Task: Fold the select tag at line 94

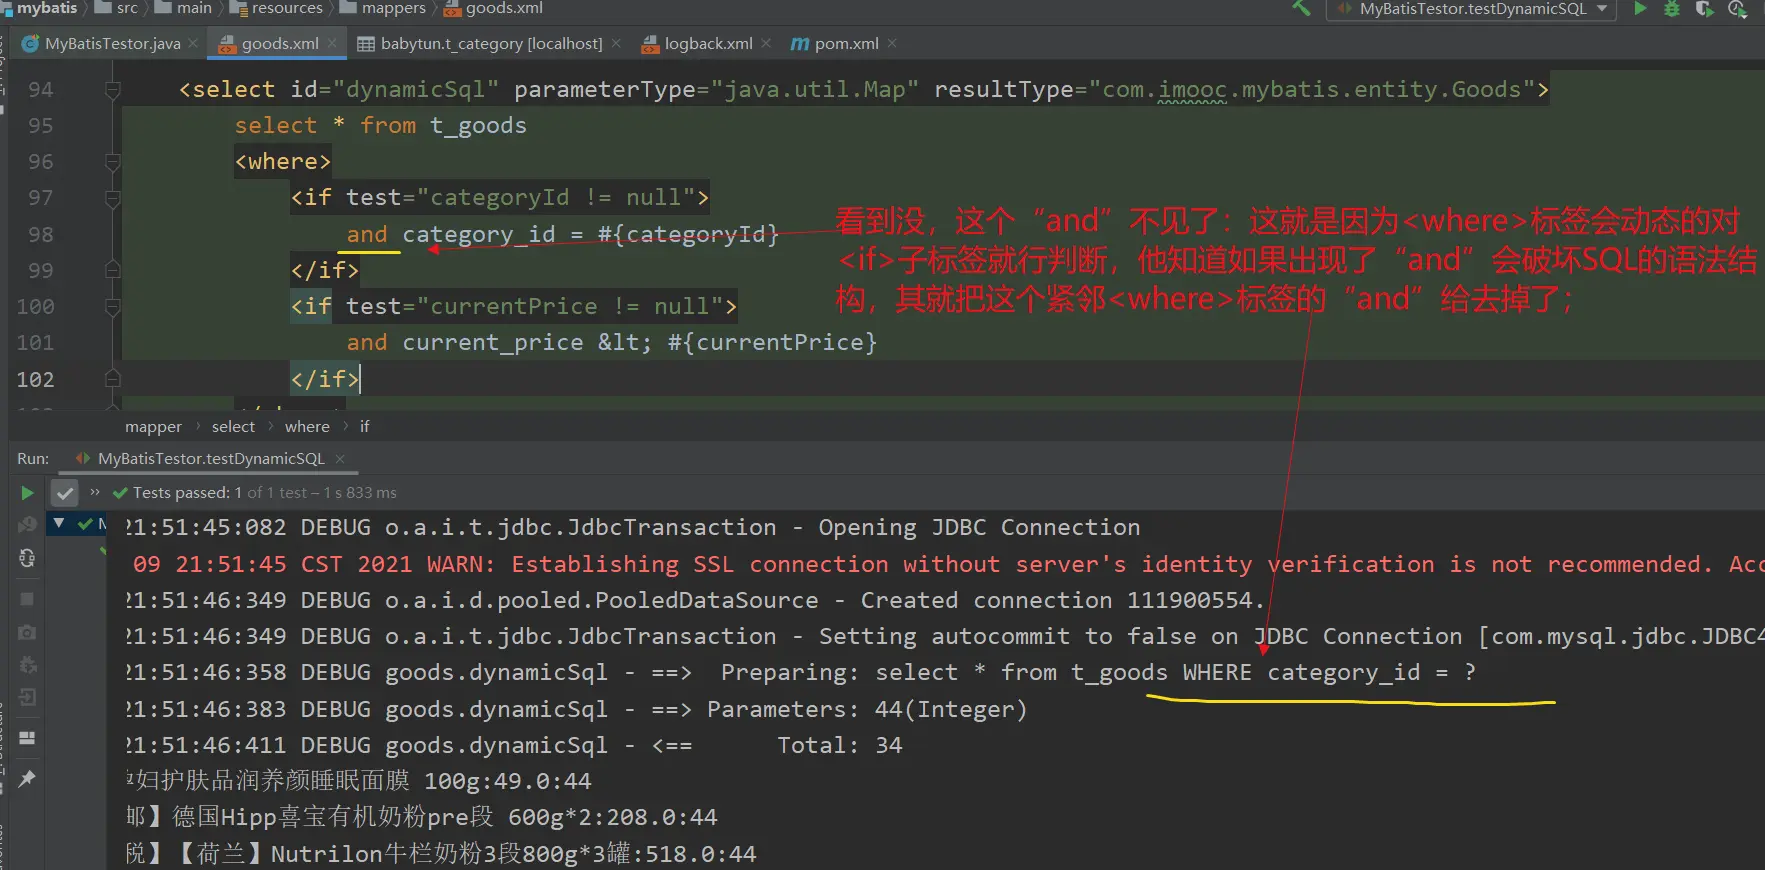Action: tap(112, 90)
